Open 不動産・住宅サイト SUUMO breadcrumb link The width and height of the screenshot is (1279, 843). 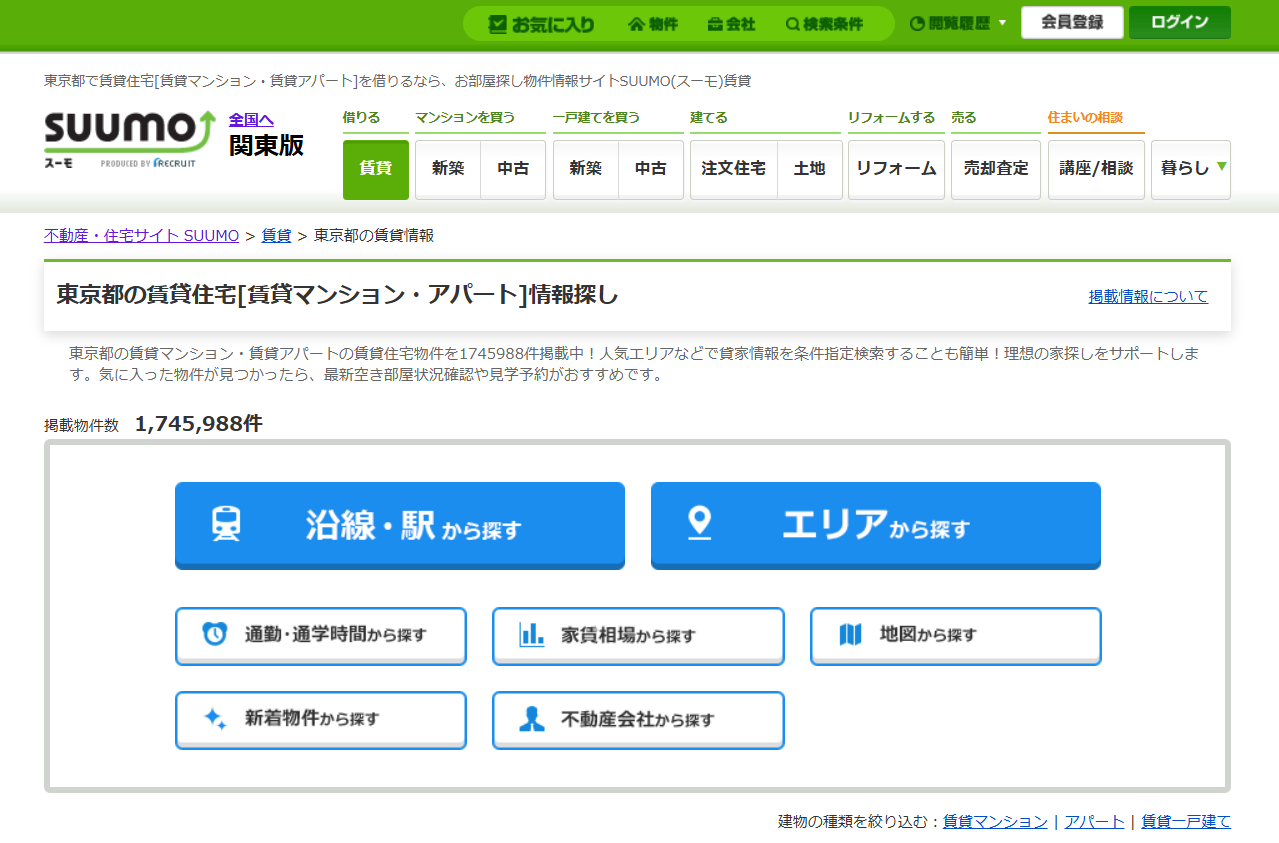141,236
